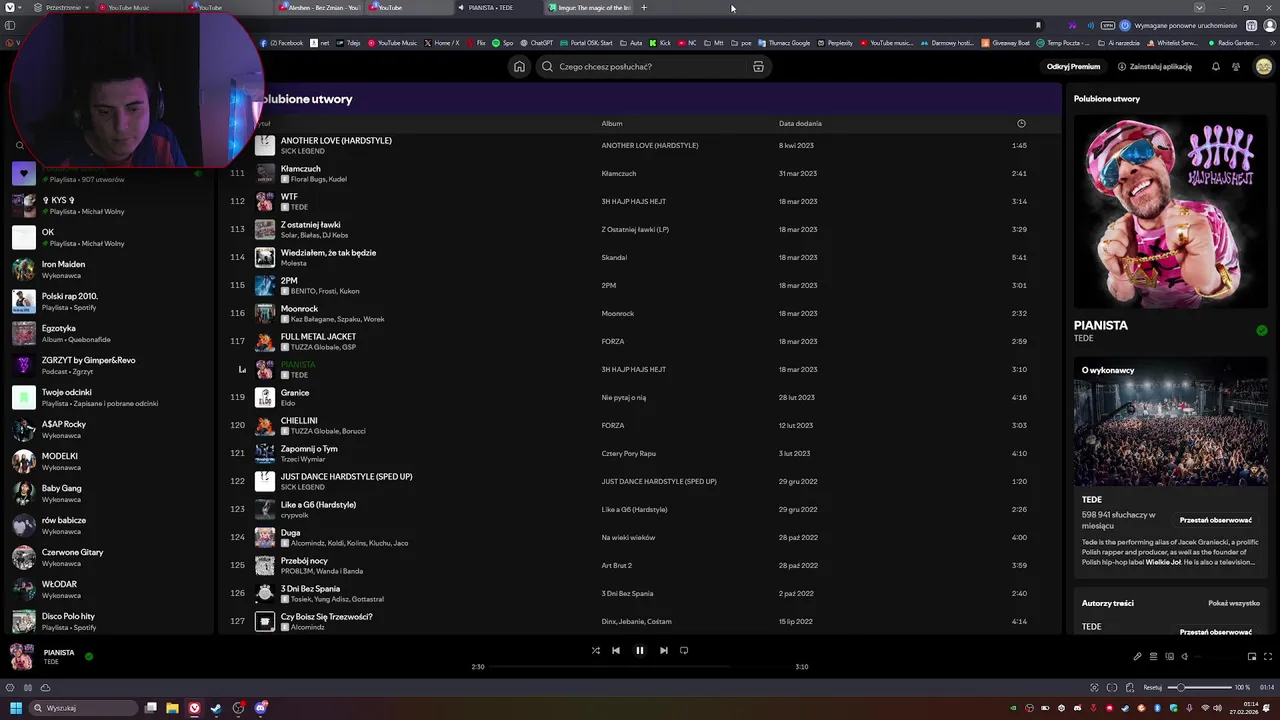Click the taskbar 'Wyszukaj' search box

(x=84, y=708)
